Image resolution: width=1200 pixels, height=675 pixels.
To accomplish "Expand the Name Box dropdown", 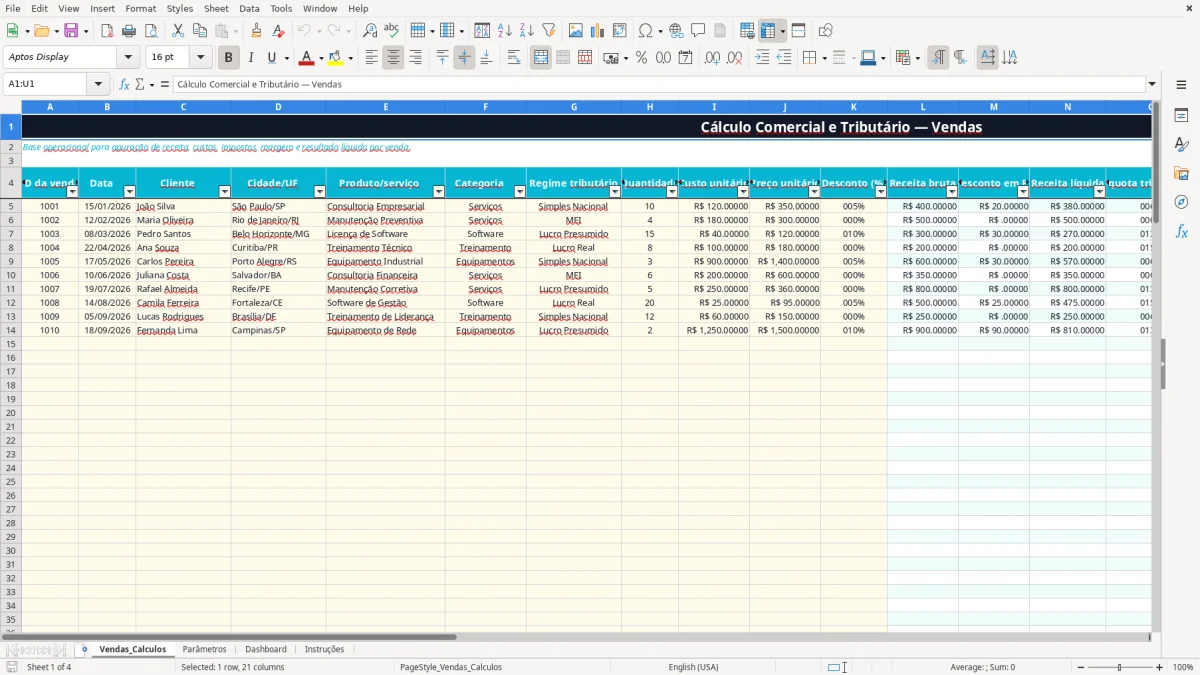I will pyautogui.click(x=98, y=84).
